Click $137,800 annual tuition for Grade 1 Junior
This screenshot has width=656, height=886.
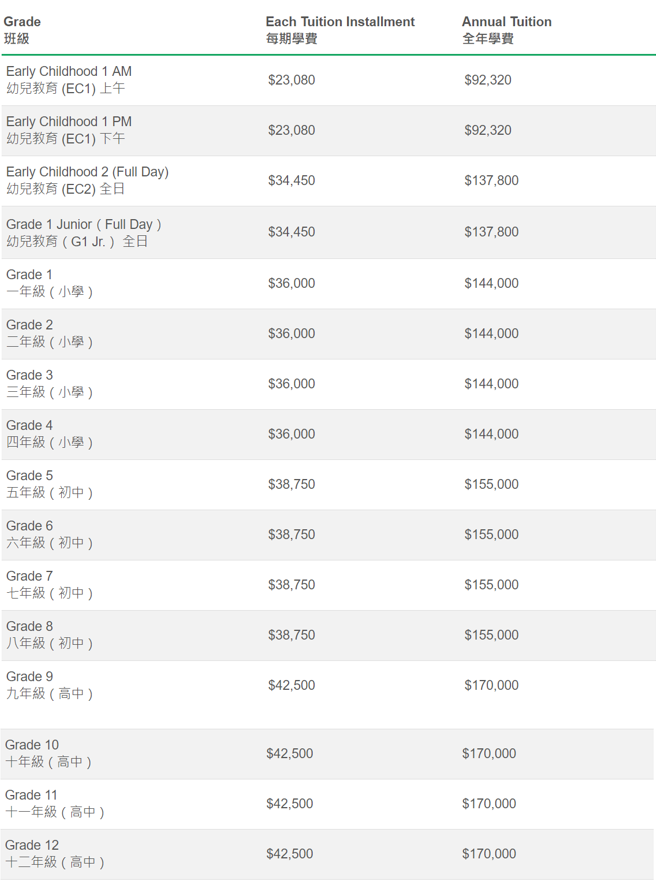click(x=491, y=232)
